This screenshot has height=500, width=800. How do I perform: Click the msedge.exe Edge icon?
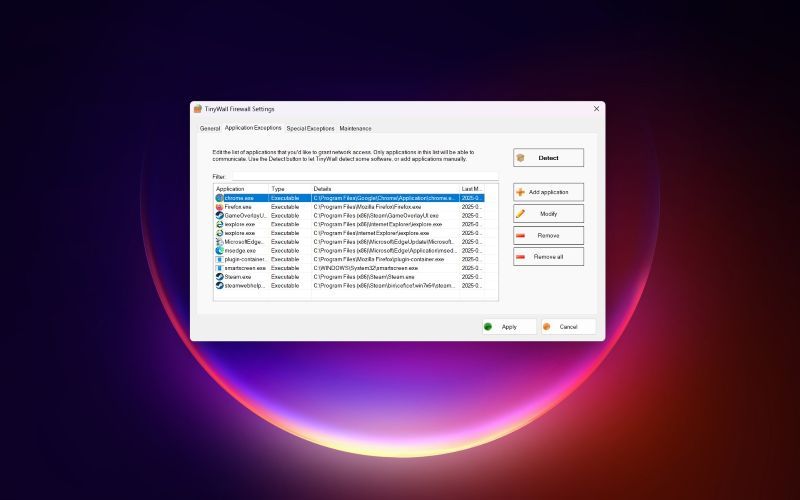coord(219,251)
